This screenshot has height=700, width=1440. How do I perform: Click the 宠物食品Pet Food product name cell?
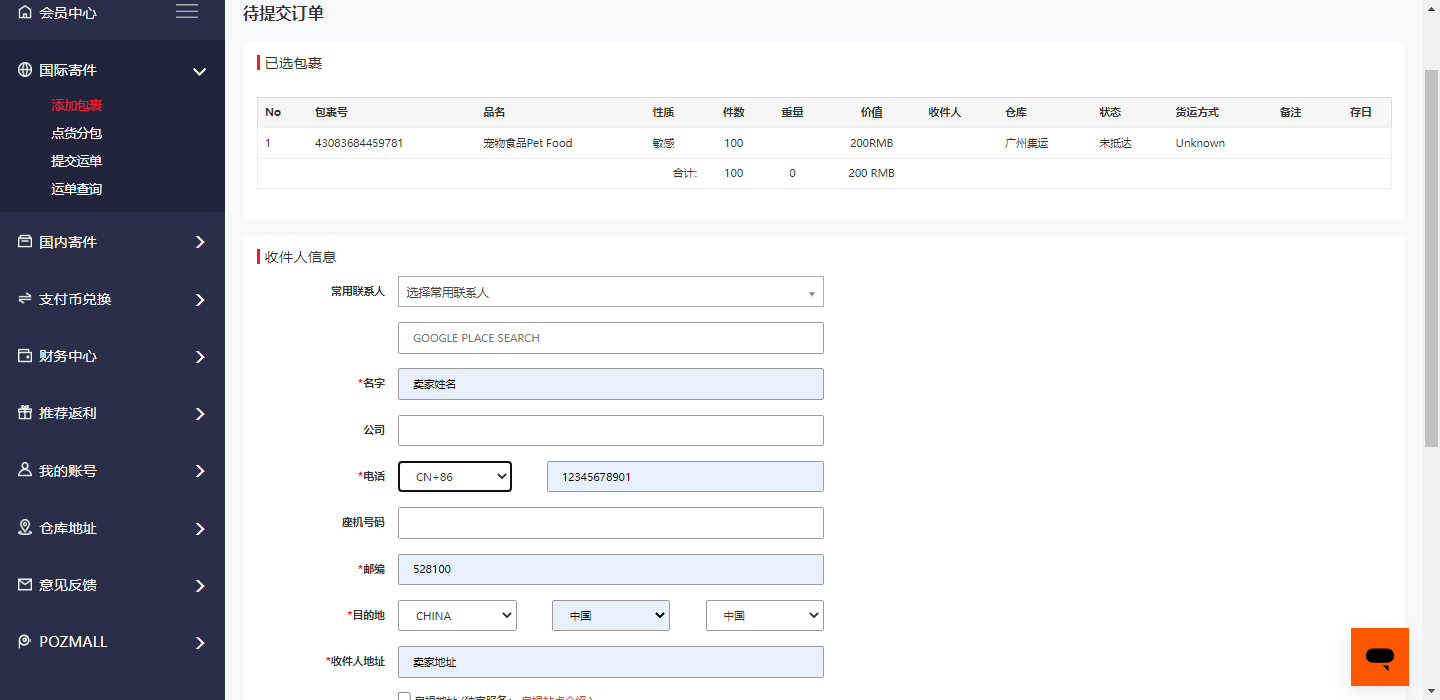pos(528,143)
